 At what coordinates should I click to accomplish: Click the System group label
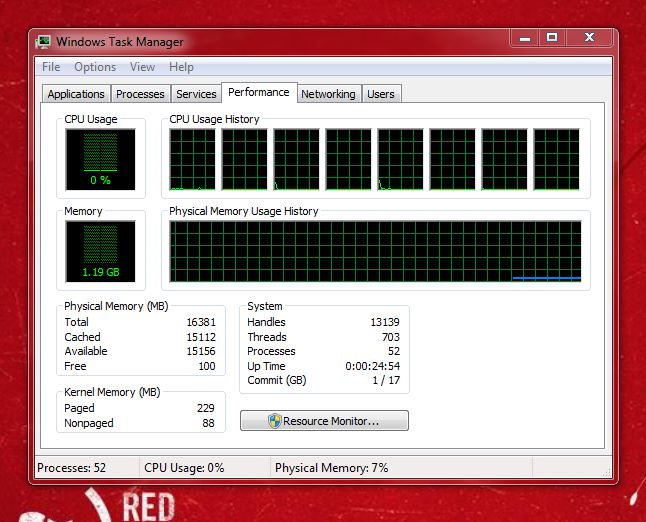pos(264,306)
